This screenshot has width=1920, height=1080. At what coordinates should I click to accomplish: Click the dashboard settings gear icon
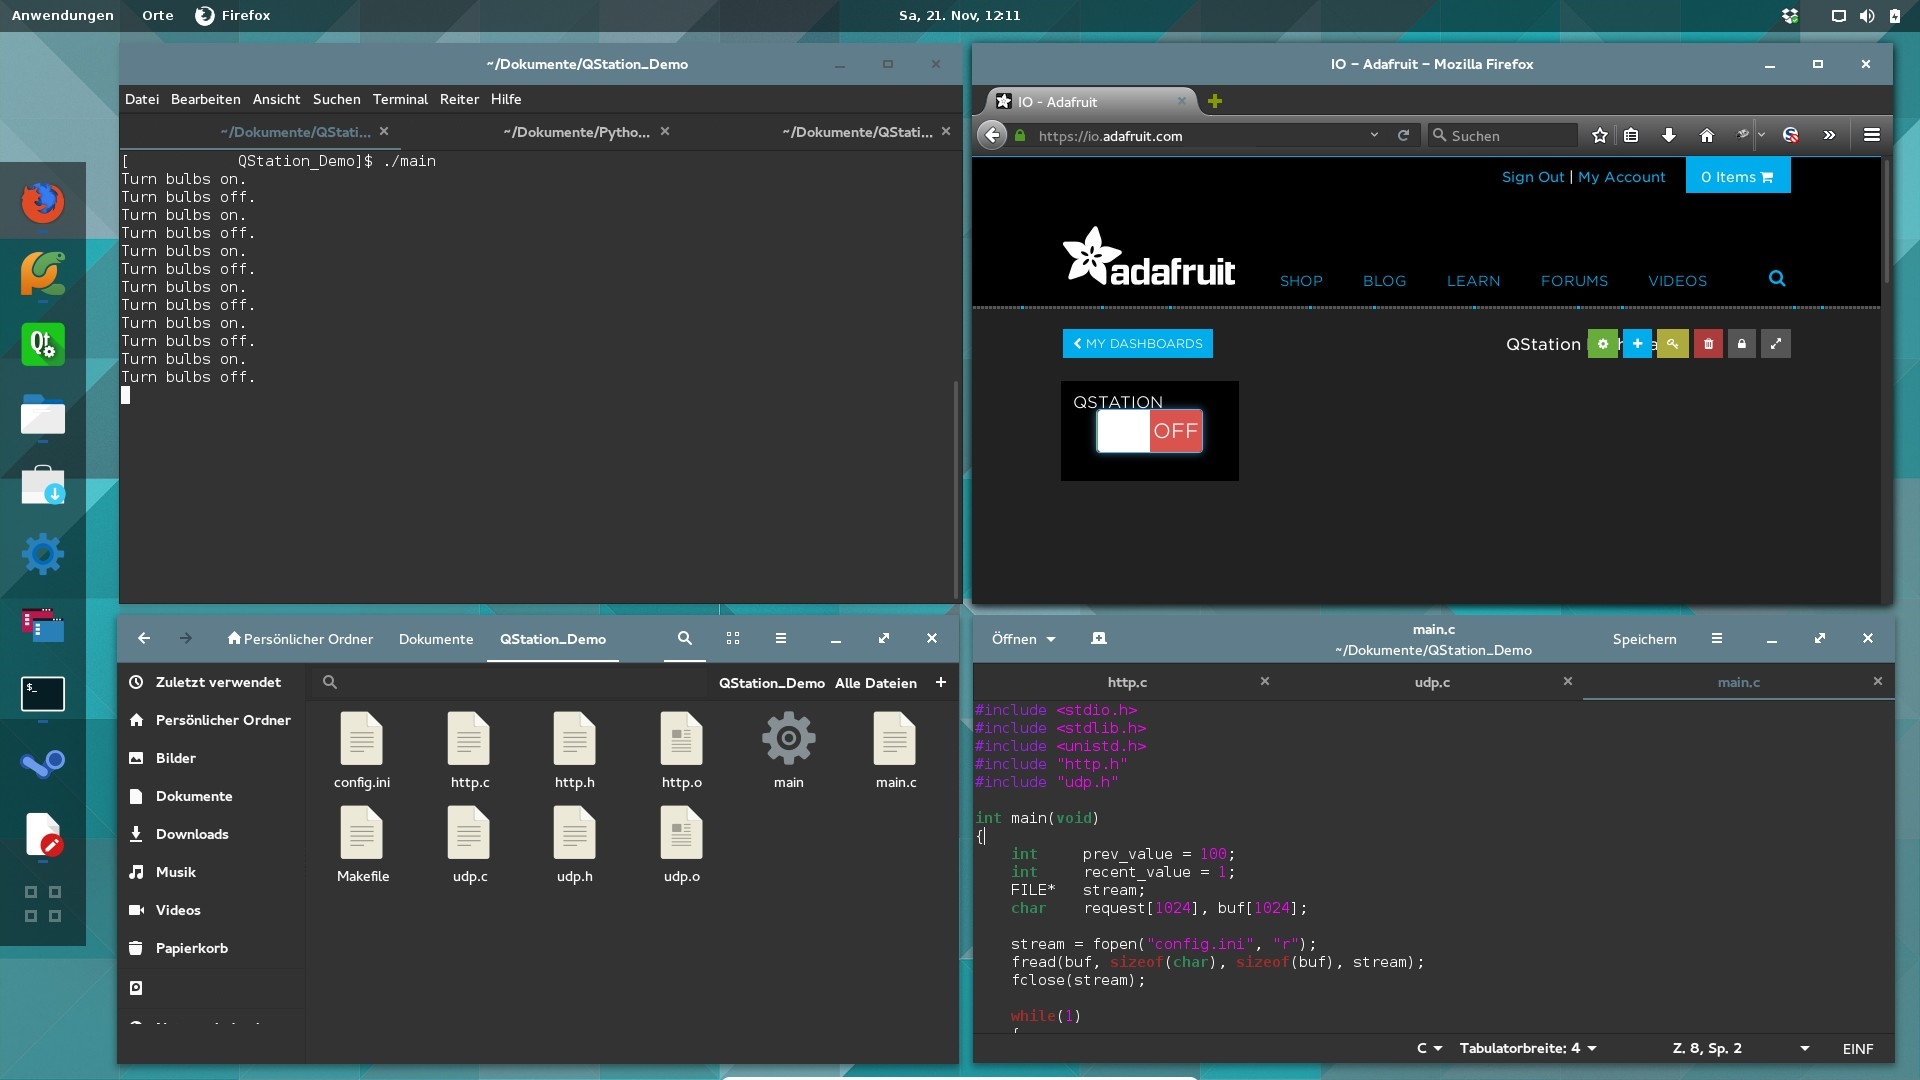click(x=1602, y=344)
